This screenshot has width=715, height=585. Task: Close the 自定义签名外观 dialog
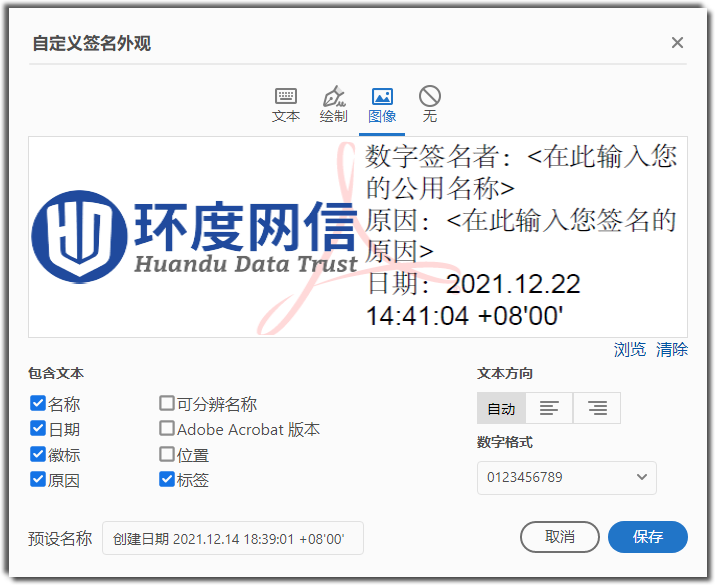pos(677,43)
